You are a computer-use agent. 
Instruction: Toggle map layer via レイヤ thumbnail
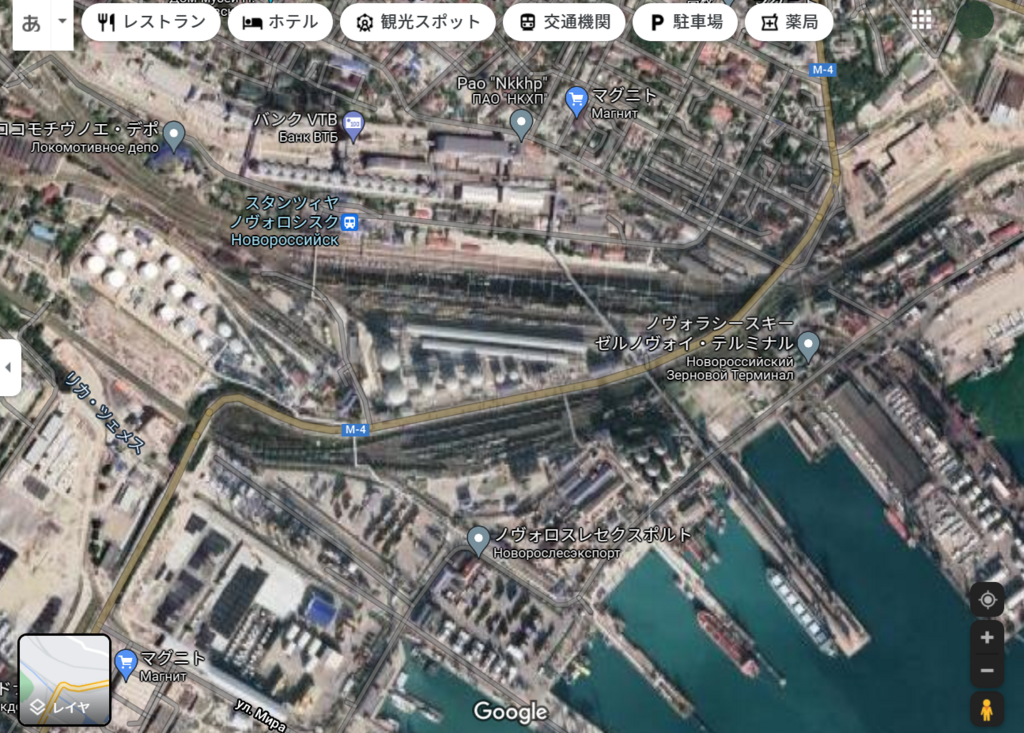pos(64,679)
